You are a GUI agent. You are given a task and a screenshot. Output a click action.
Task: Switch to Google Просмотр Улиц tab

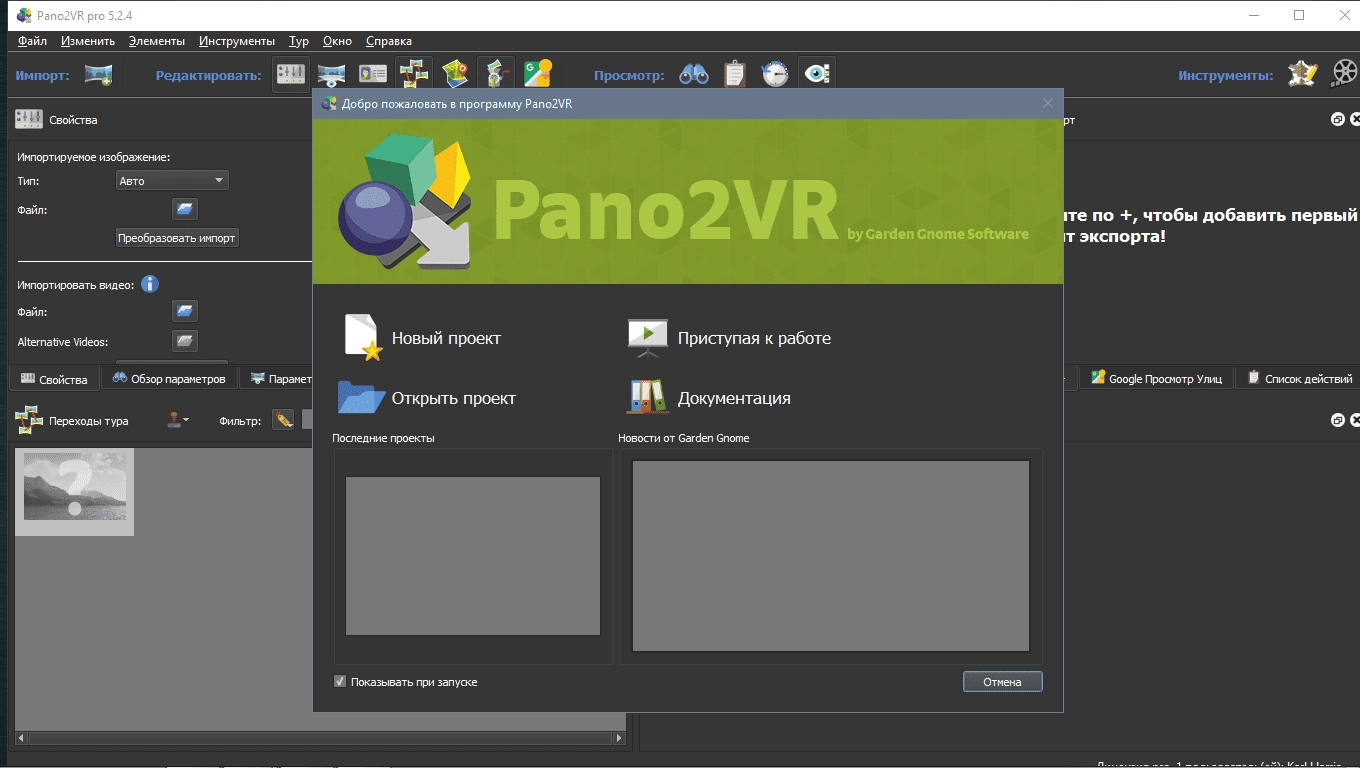(1156, 378)
